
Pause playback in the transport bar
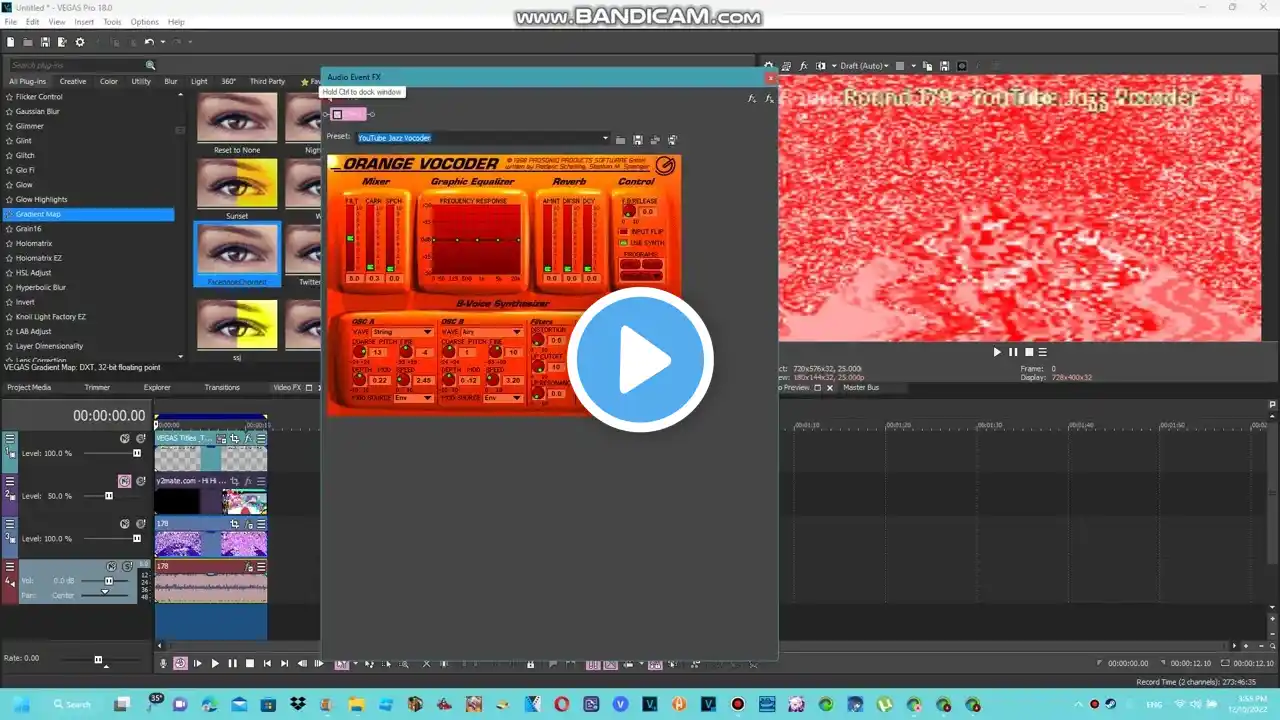click(232, 663)
